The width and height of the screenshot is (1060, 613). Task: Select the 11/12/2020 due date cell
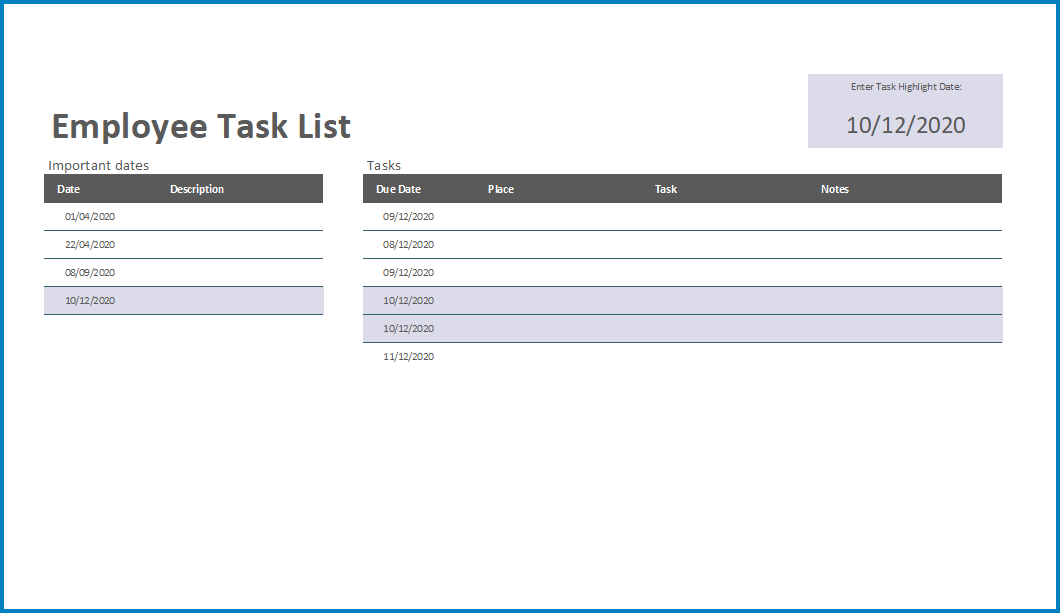click(x=409, y=356)
